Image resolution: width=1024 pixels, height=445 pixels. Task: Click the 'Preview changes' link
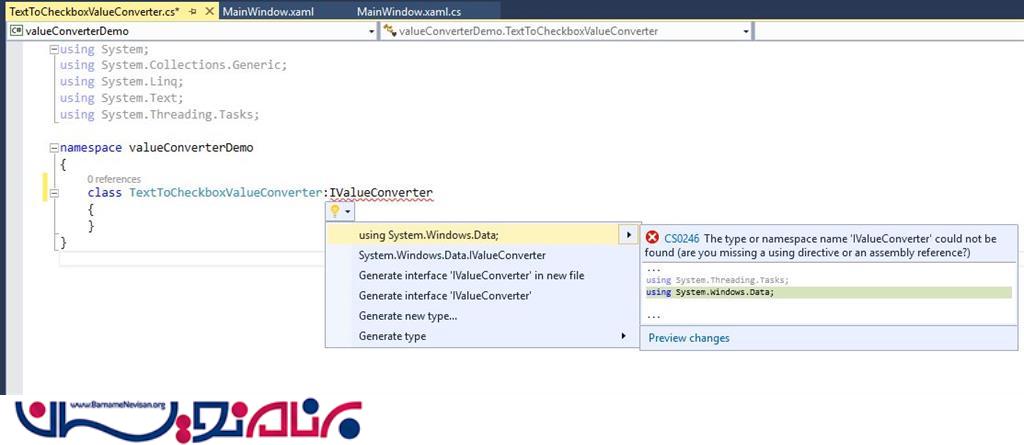pos(689,338)
